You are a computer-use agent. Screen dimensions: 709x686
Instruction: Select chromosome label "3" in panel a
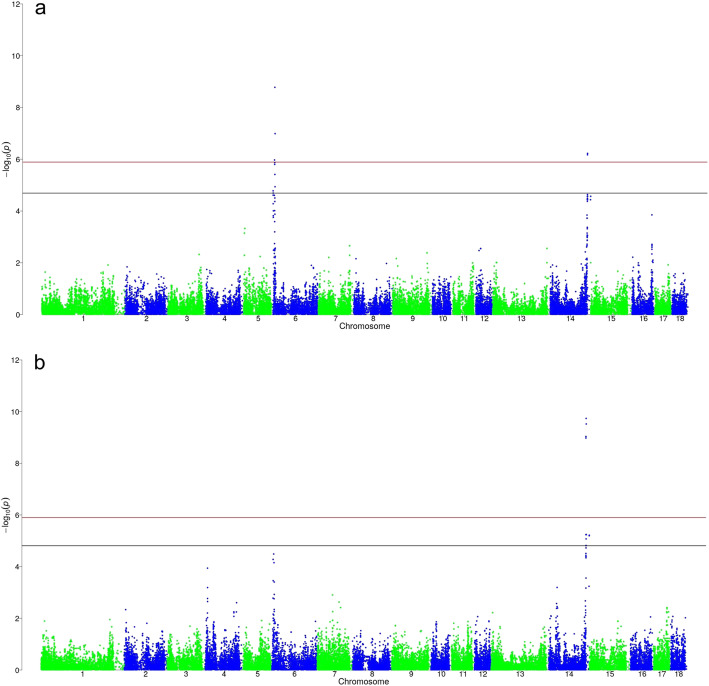[x=187, y=319]
